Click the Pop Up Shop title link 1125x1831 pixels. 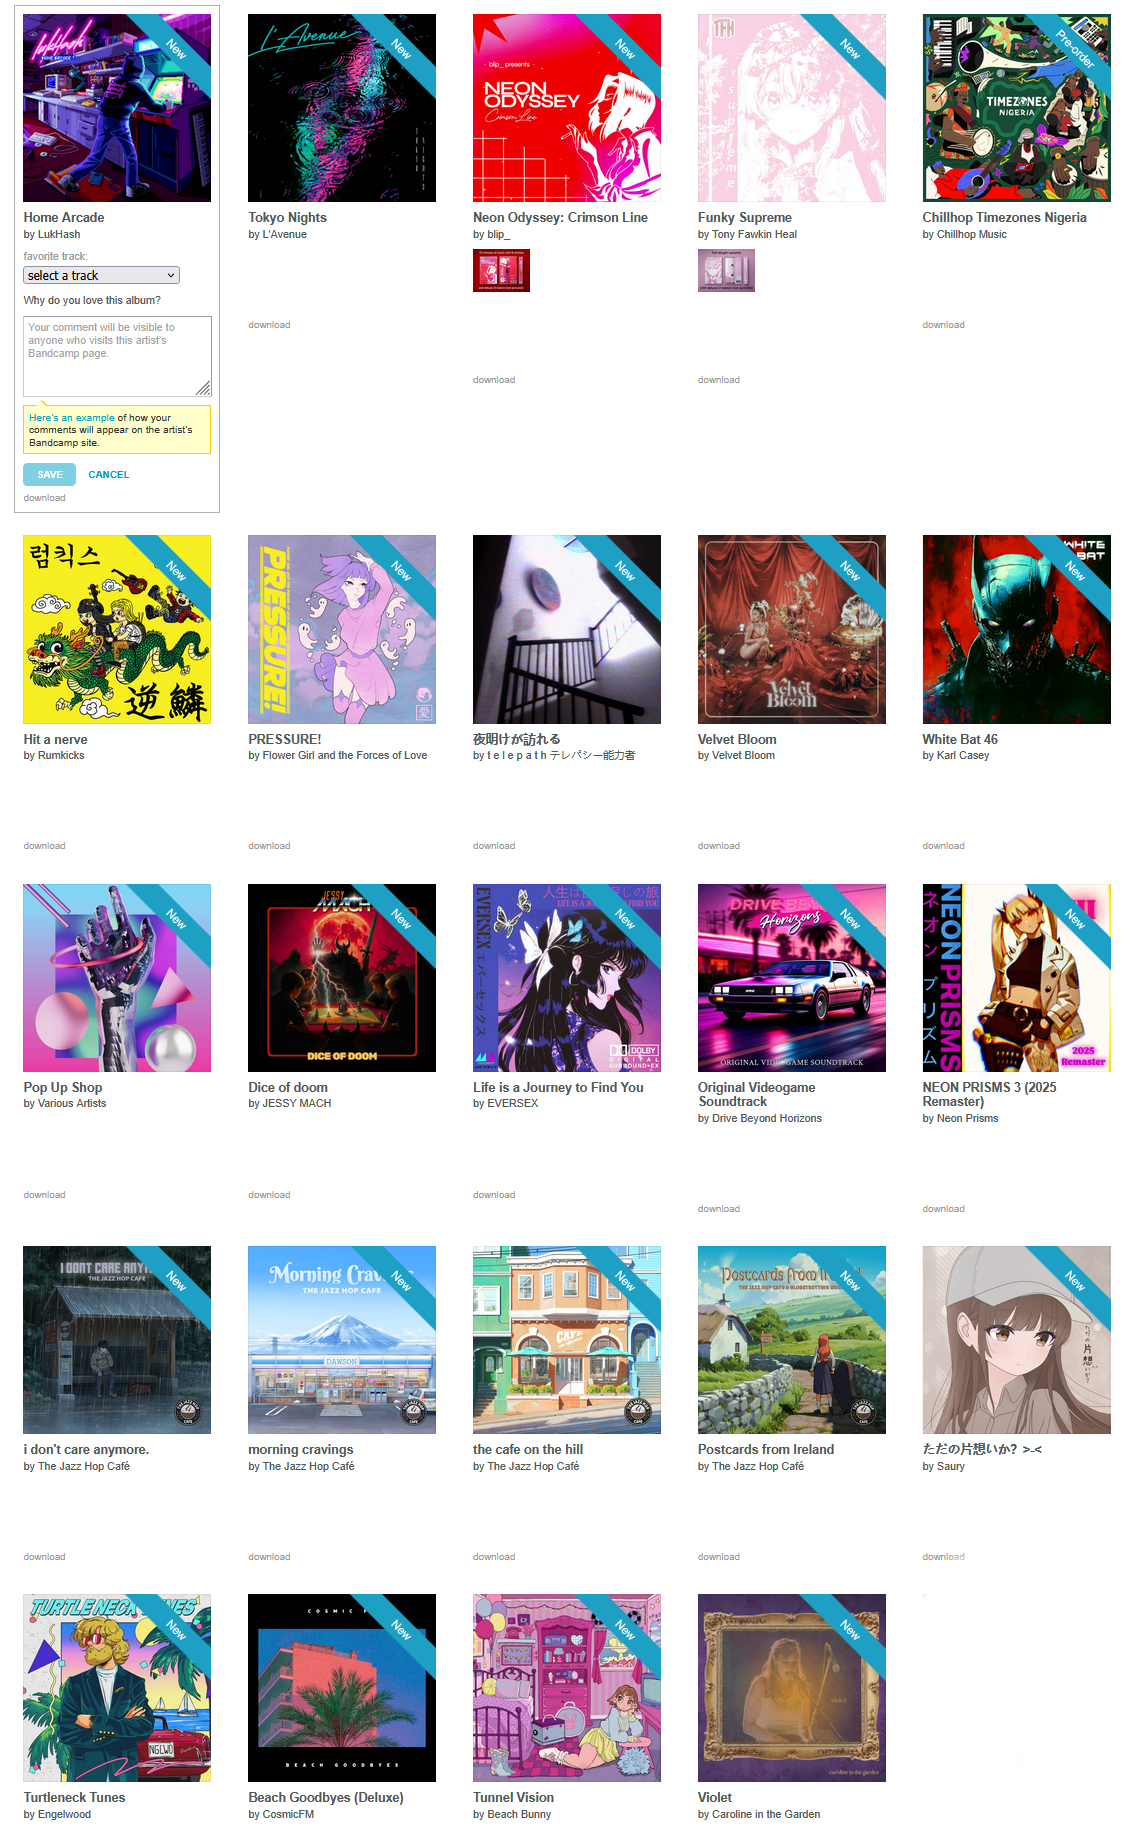(x=63, y=1087)
